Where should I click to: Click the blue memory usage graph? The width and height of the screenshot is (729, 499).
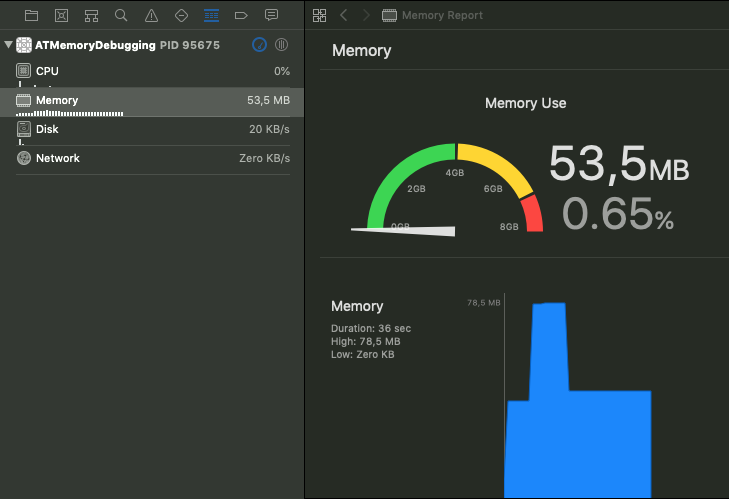click(x=578, y=430)
